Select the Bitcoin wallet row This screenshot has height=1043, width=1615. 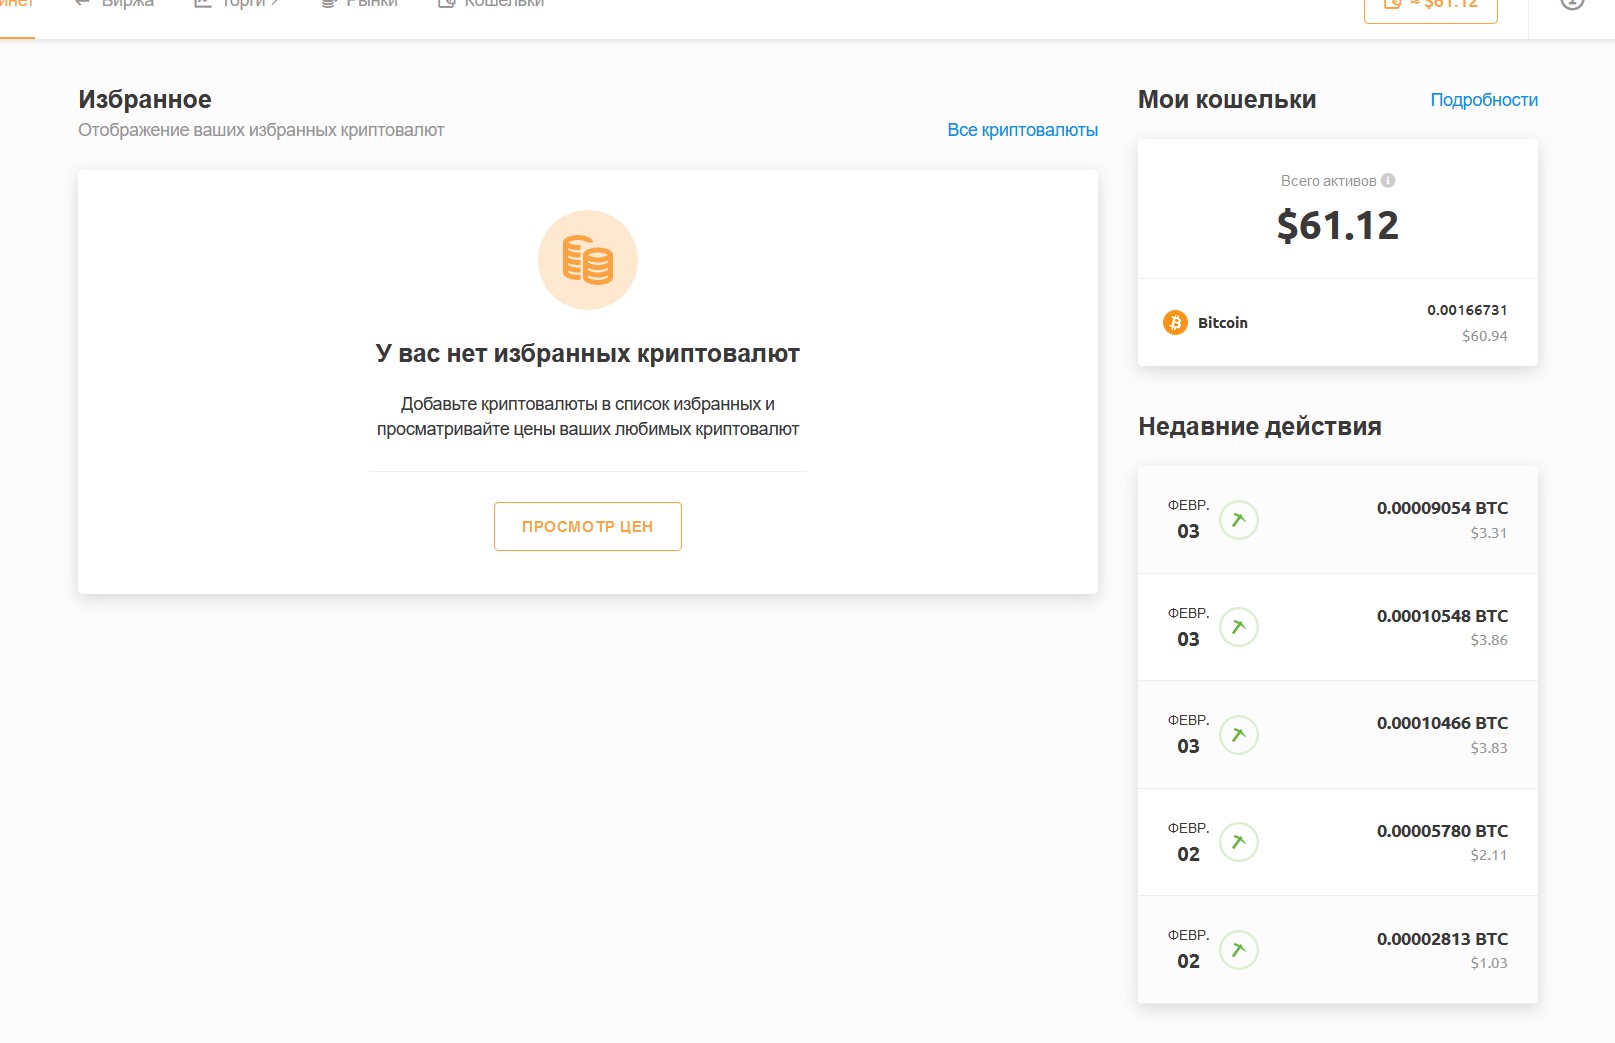pos(1337,323)
